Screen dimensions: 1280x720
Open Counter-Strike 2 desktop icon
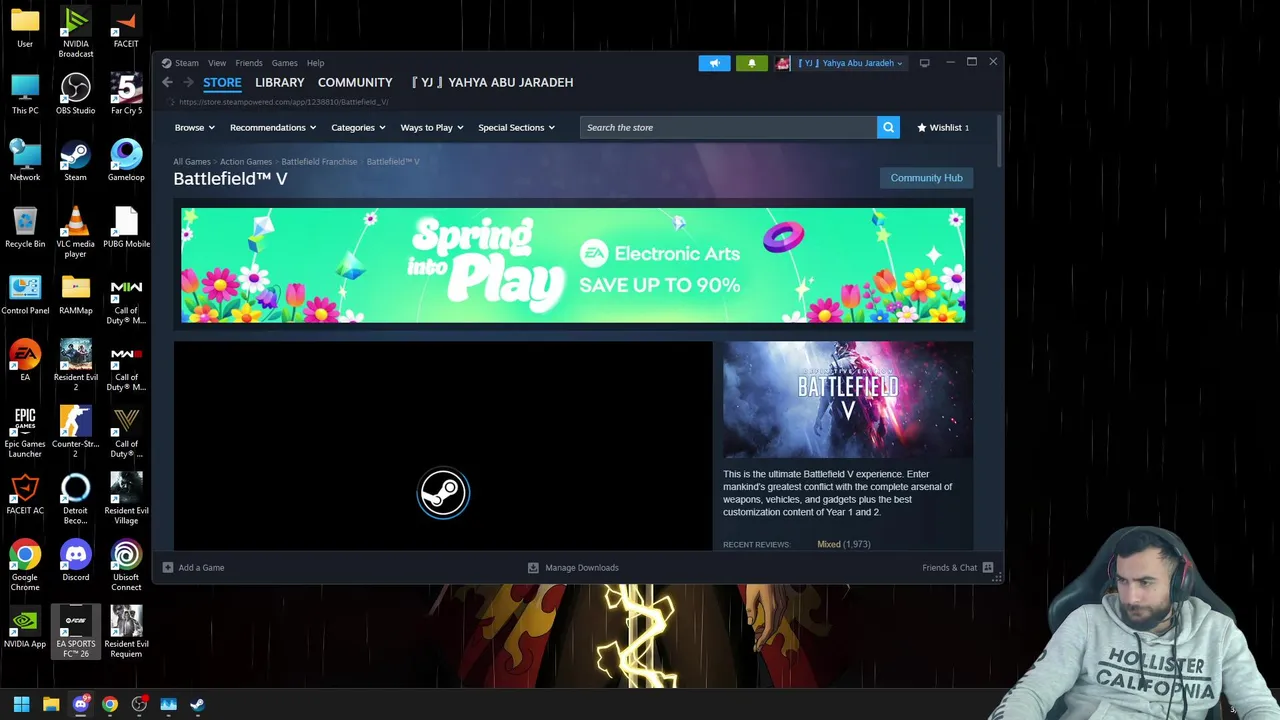[75, 432]
